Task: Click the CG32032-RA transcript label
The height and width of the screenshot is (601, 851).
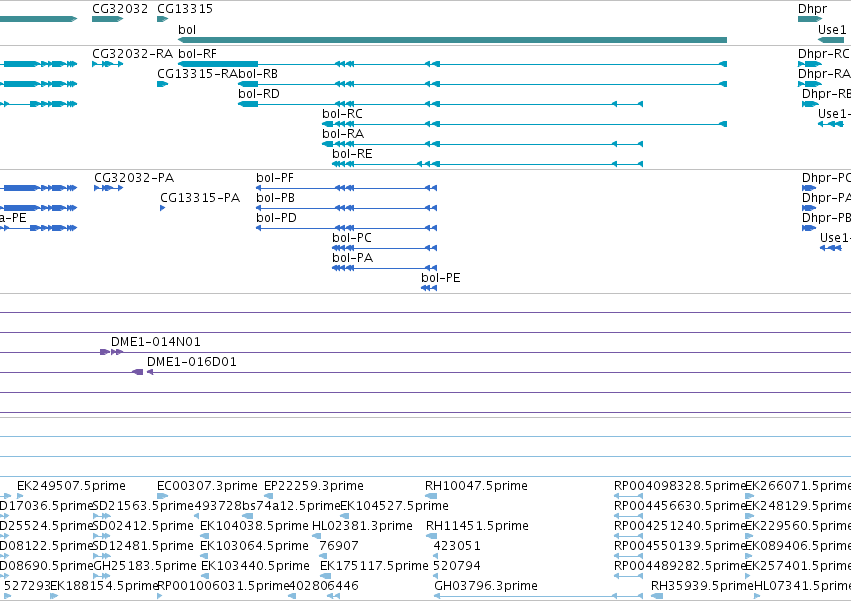Action: (x=132, y=54)
